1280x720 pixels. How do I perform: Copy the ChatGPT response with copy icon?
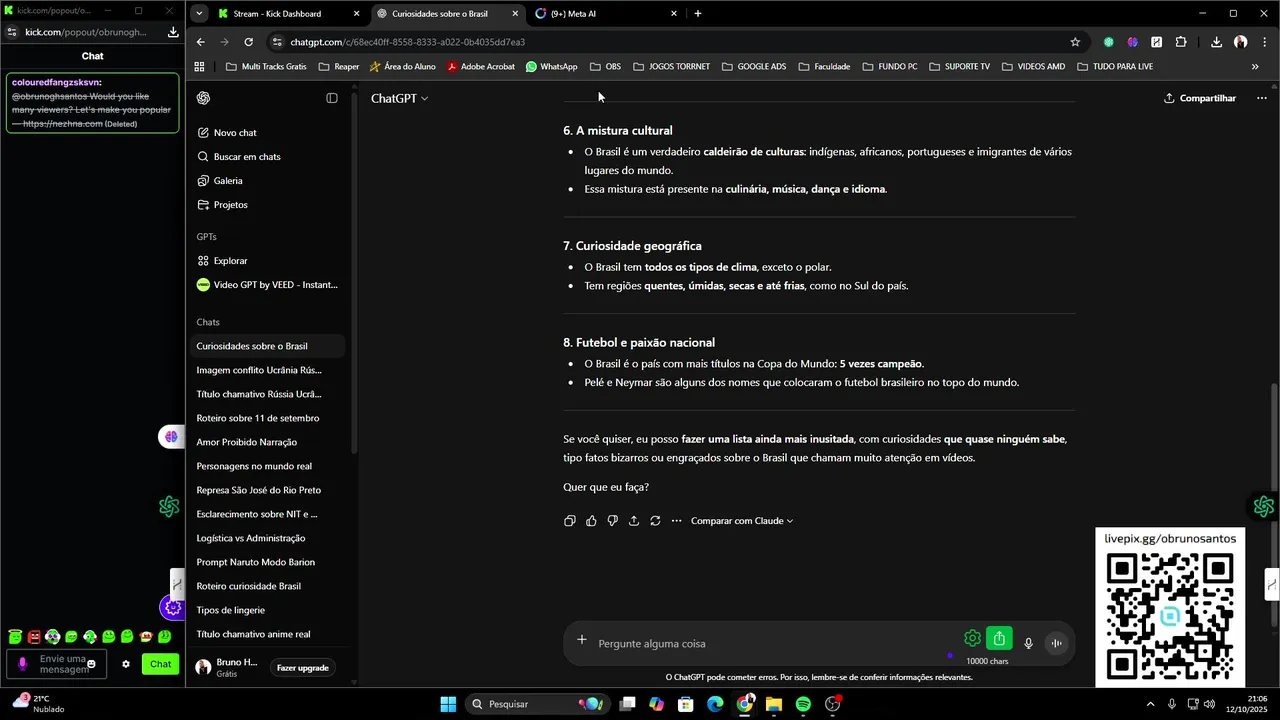570,521
